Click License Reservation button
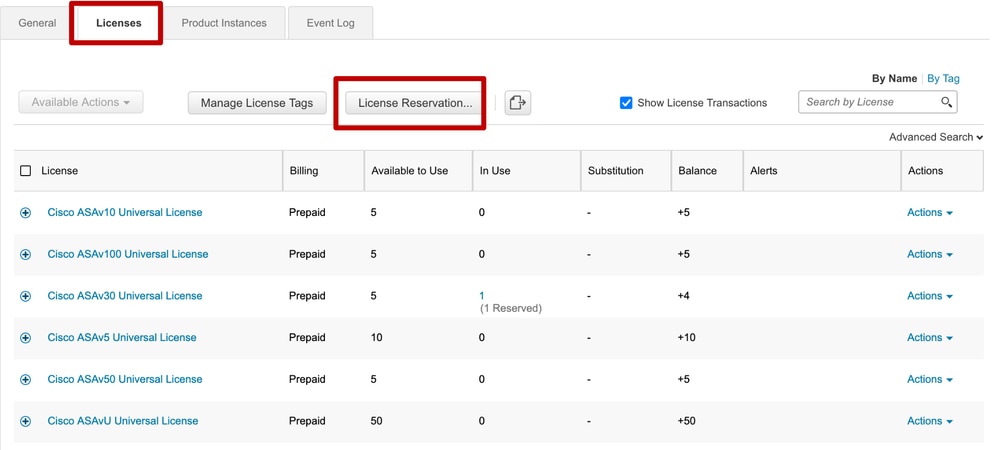The image size is (999, 450). click(415, 103)
